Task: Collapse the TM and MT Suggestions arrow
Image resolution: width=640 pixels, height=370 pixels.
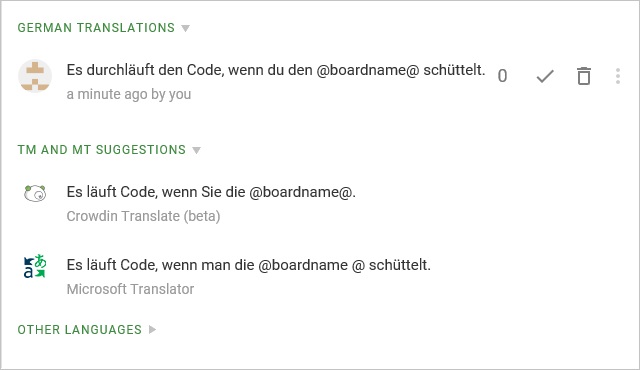Action: coord(196,151)
